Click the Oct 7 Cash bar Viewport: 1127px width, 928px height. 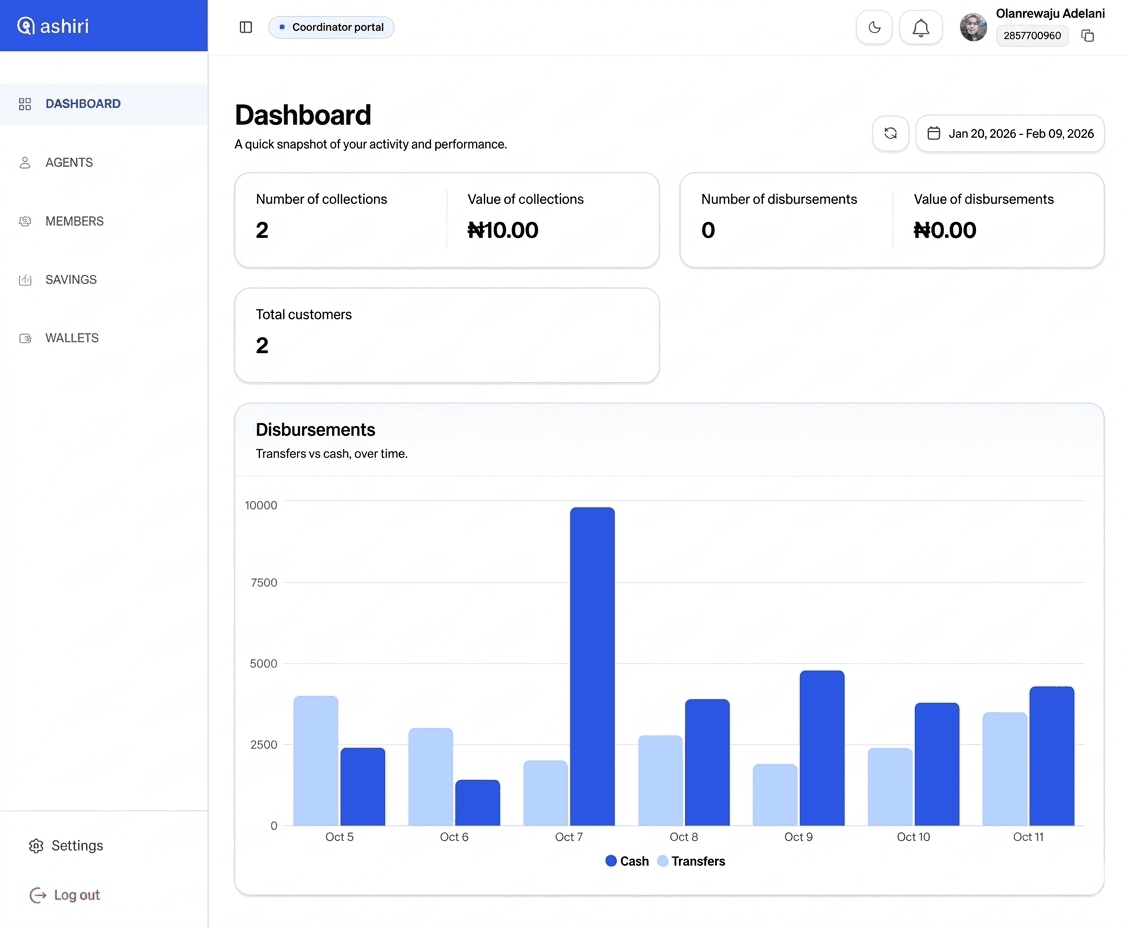(x=592, y=666)
